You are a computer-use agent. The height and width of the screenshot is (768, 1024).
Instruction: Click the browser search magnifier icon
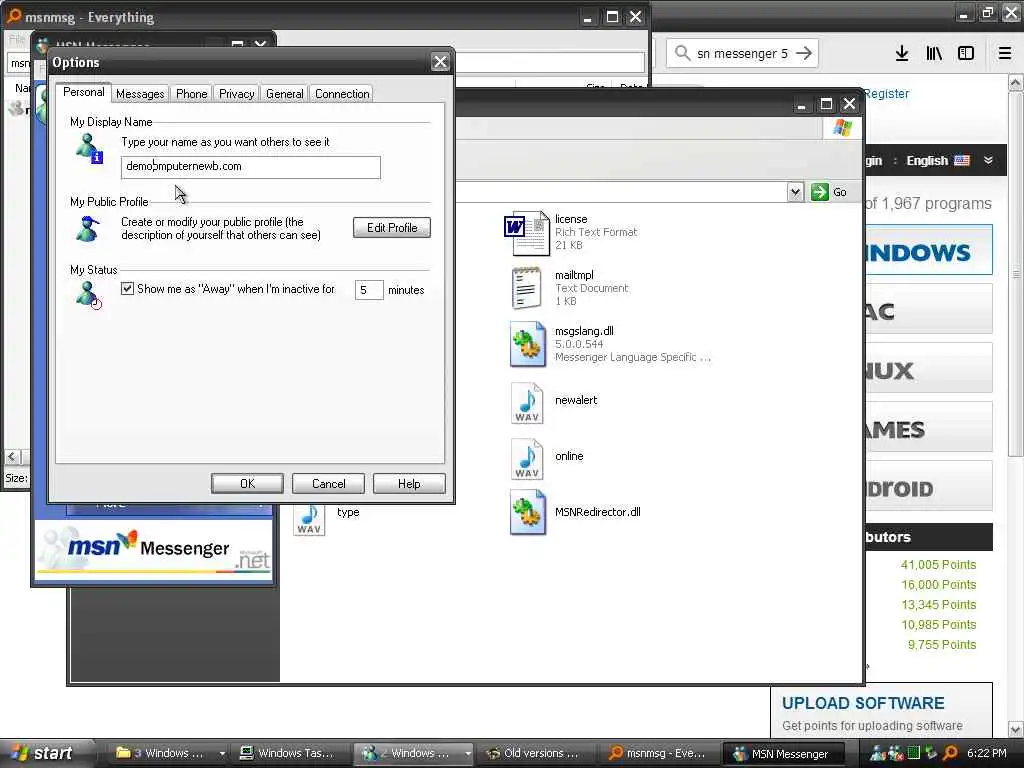682,53
